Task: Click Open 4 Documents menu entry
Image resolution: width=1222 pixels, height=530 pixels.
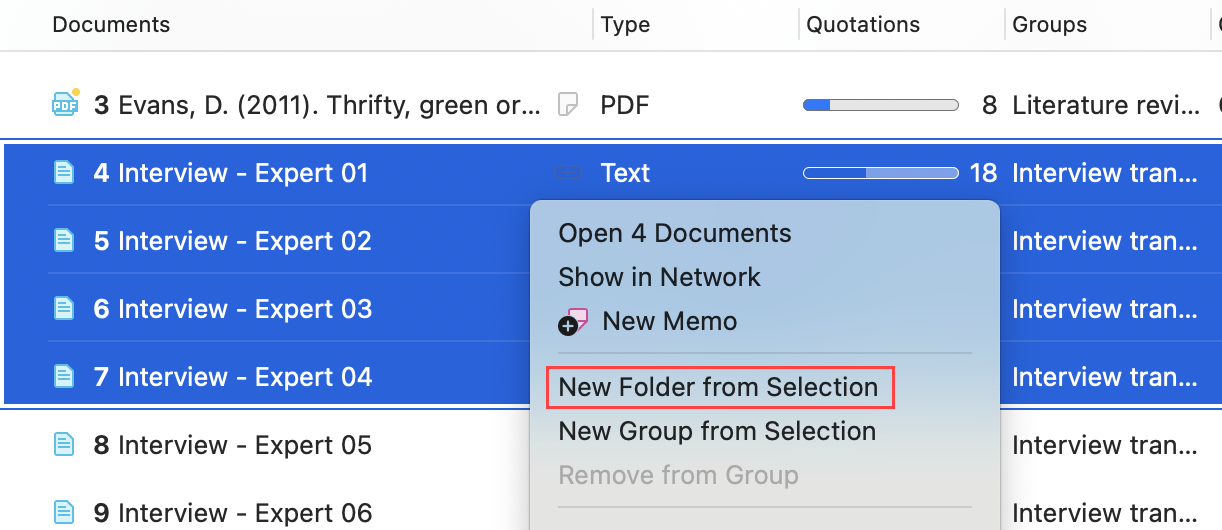Action: pos(674,233)
